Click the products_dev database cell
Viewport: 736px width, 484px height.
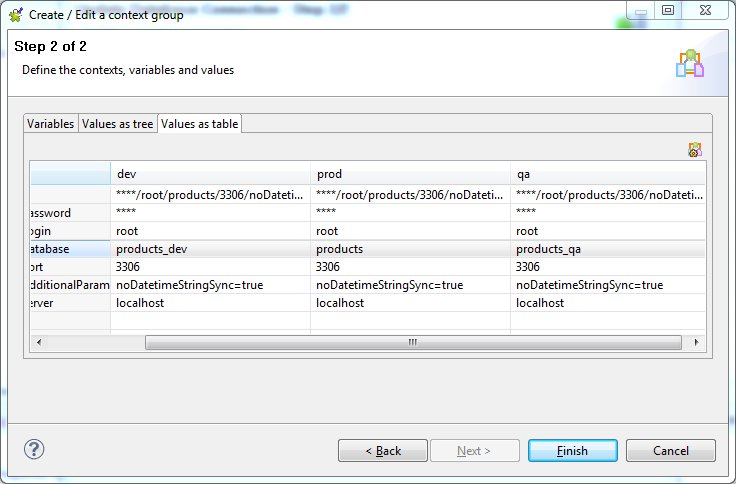click(x=210, y=249)
